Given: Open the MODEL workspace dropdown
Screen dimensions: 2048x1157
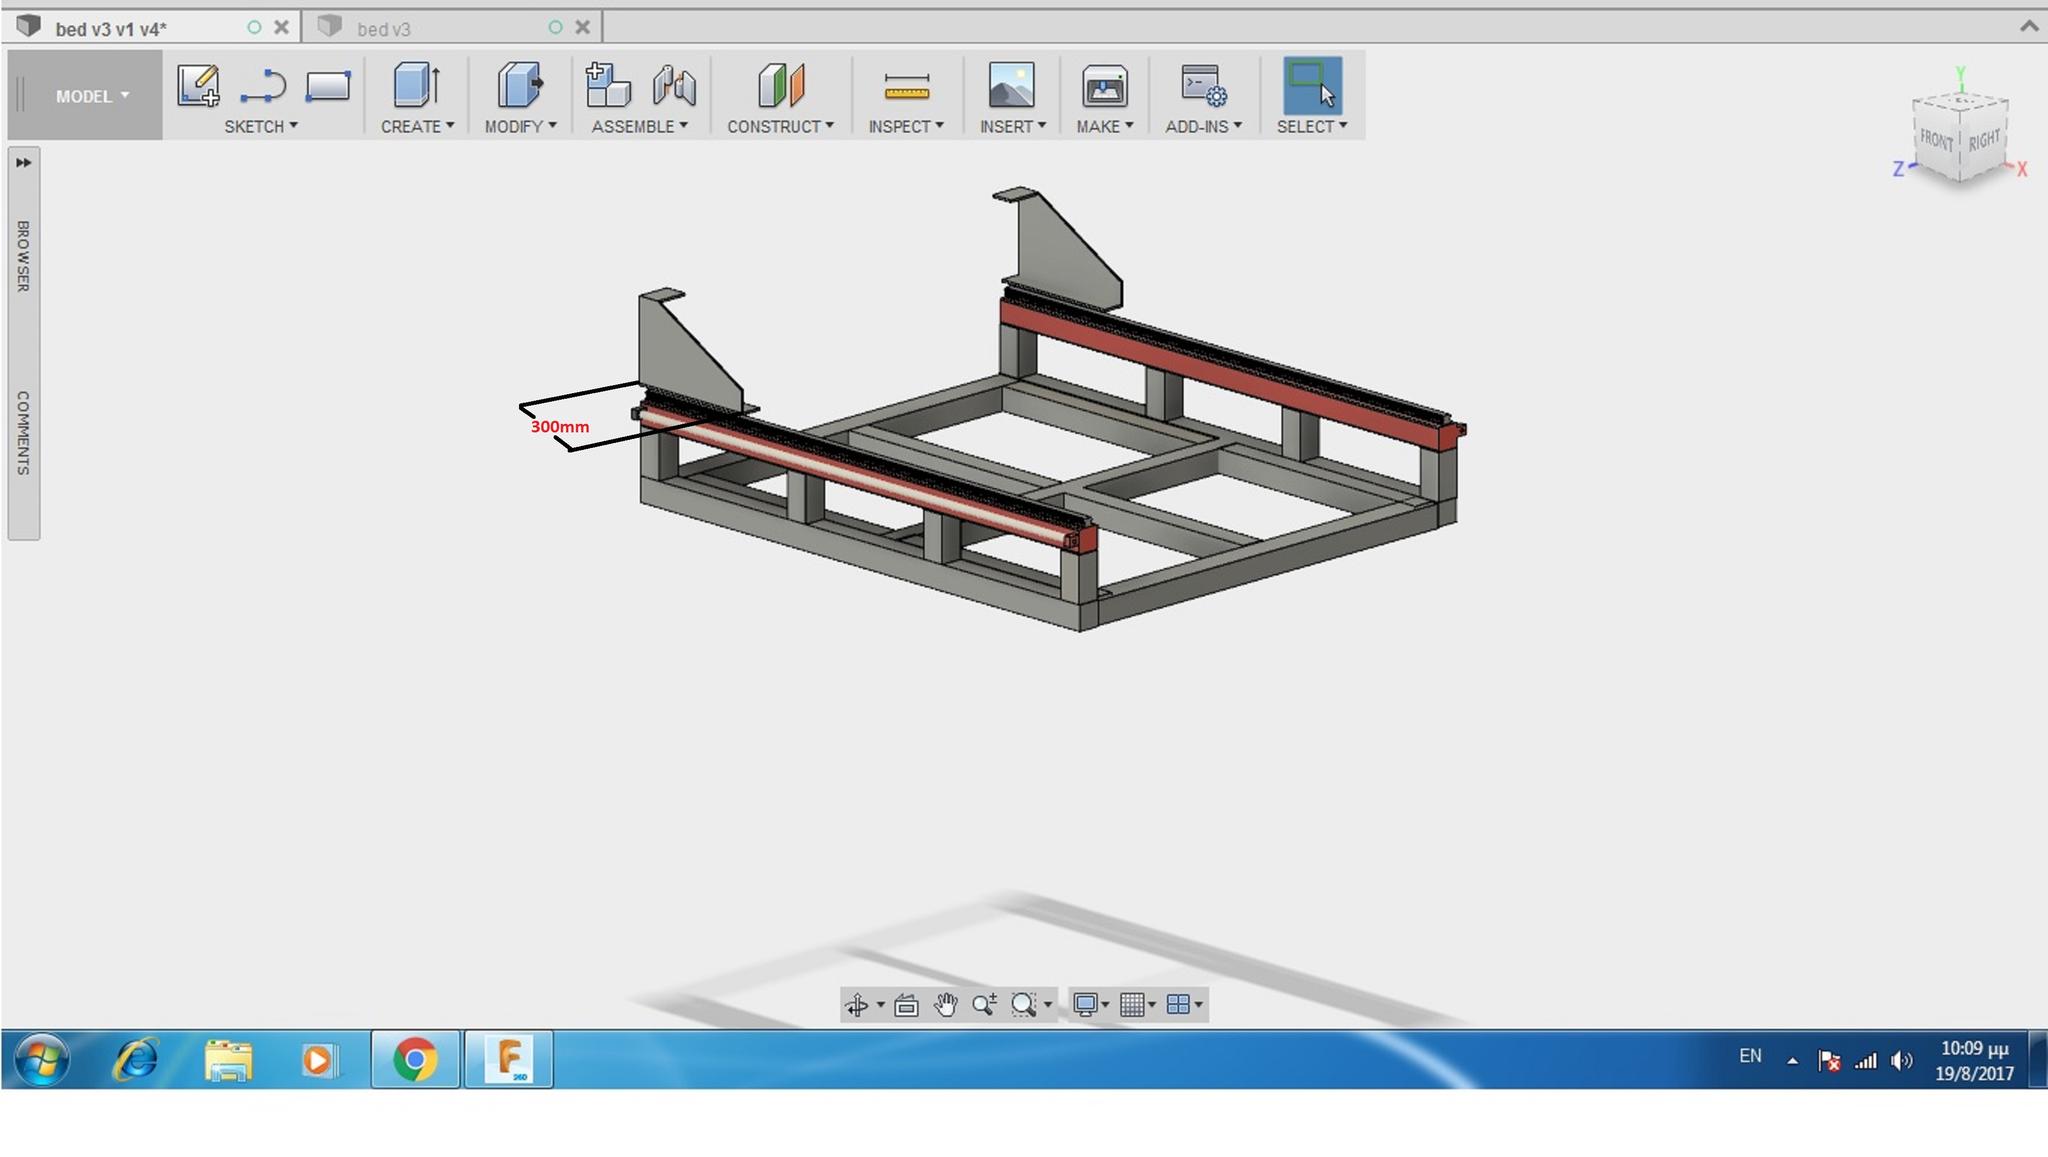Looking at the screenshot, I should pyautogui.click(x=91, y=96).
